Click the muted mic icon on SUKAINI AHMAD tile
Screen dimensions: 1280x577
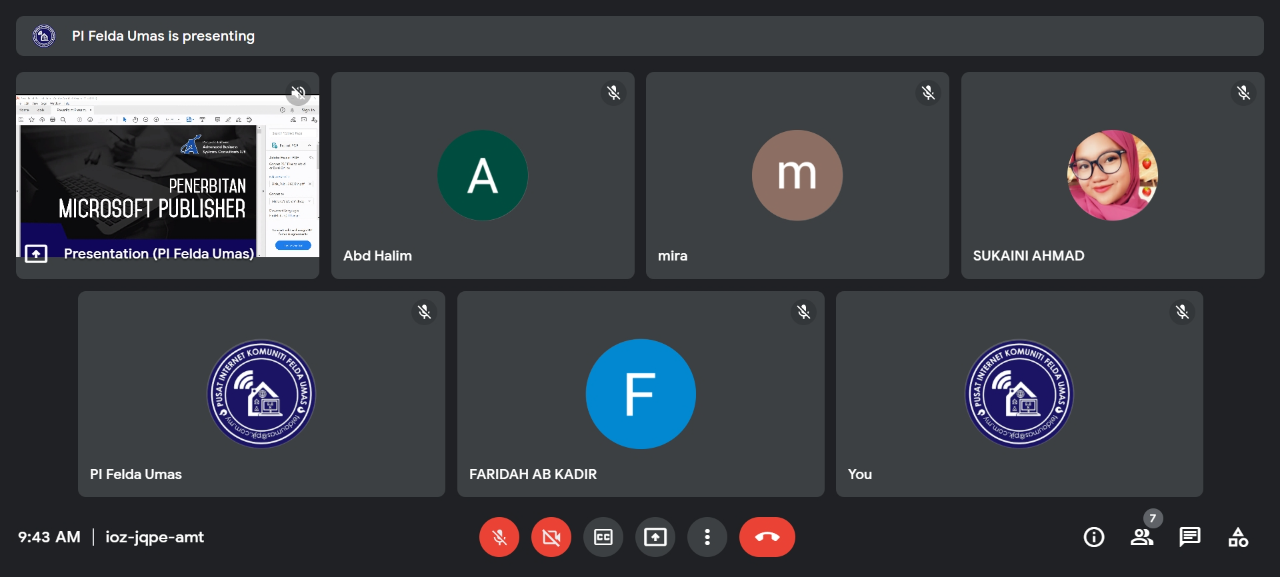(1243, 93)
